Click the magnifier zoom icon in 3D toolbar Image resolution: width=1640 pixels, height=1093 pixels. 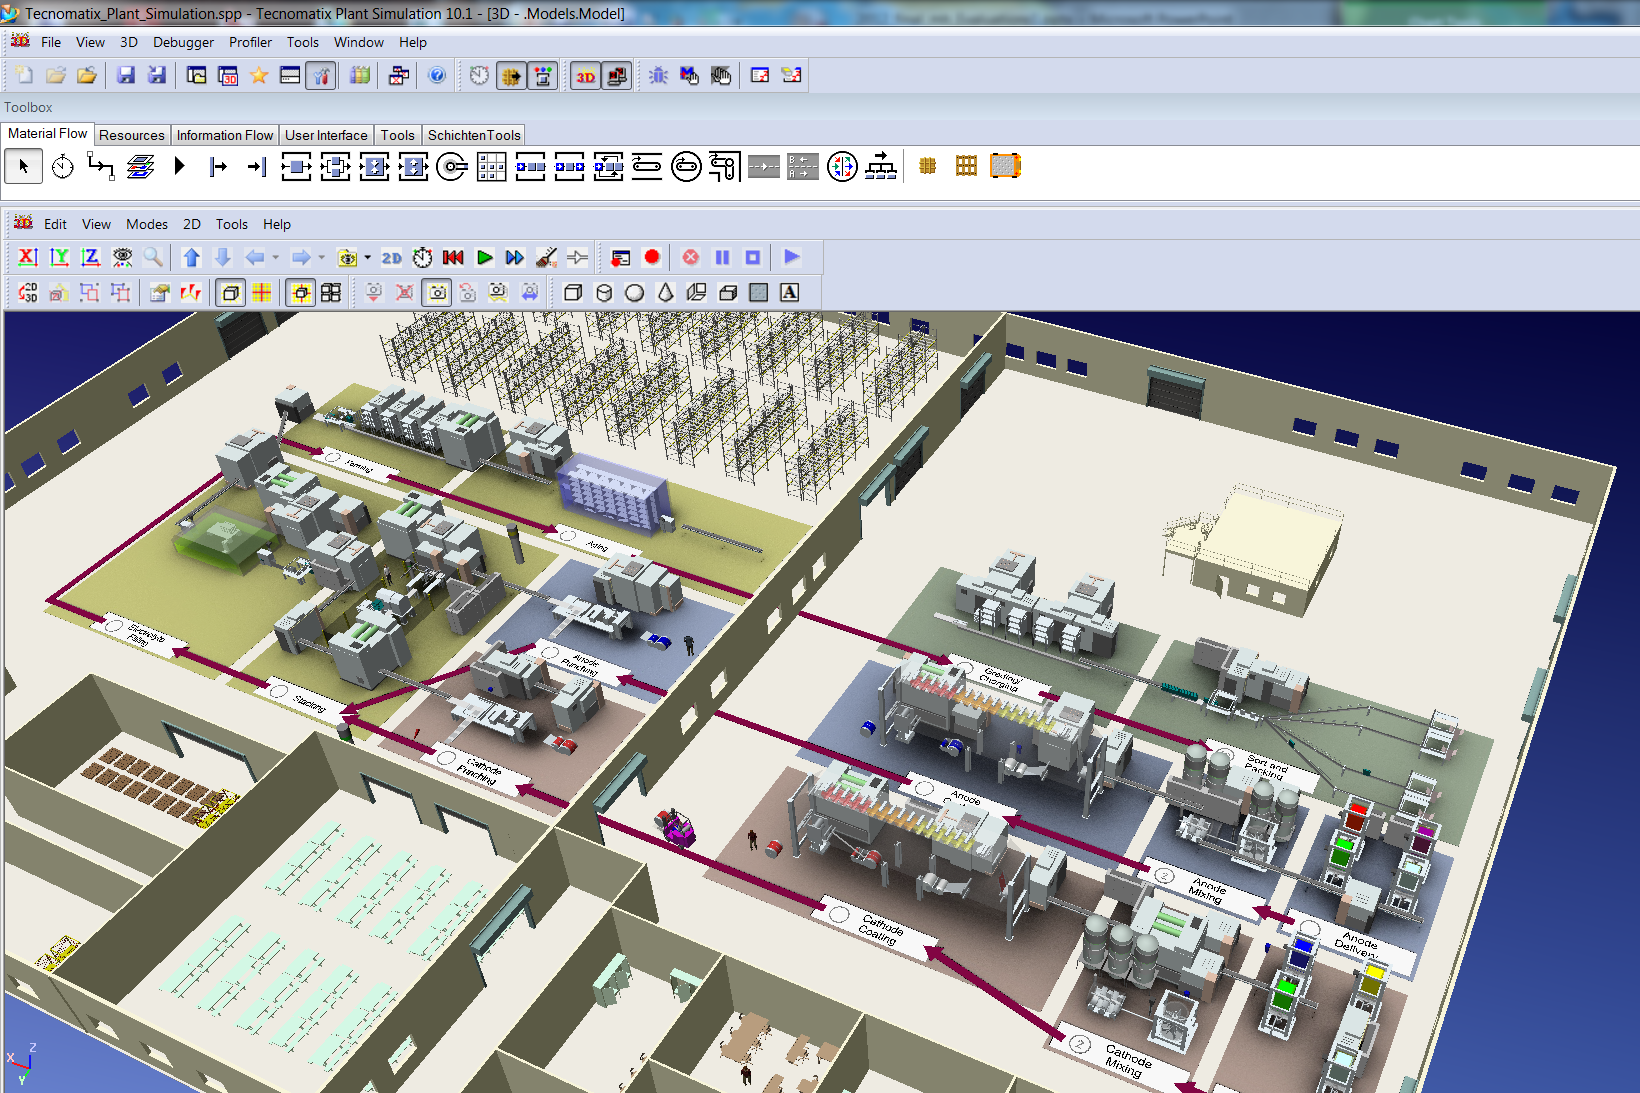(153, 258)
